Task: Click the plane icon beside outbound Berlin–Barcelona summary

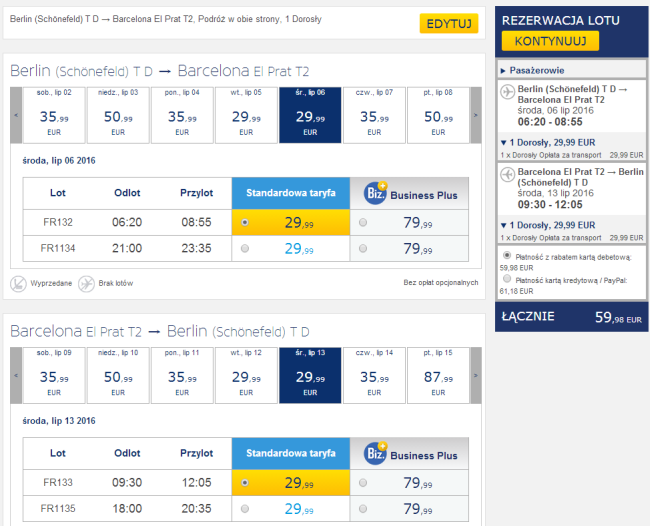Action: coord(507,92)
